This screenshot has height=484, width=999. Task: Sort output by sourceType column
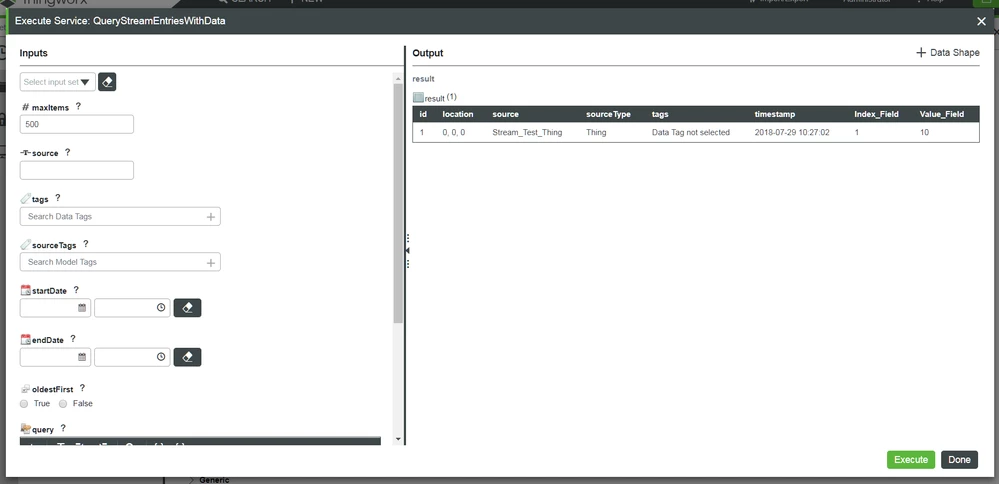608,114
